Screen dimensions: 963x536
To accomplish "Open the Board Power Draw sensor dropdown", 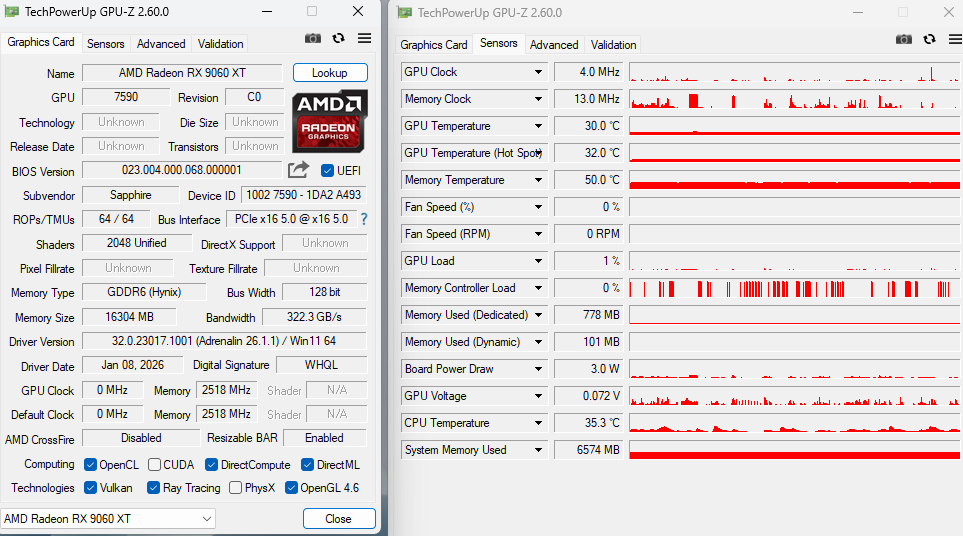I will click(x=538, y=369).
